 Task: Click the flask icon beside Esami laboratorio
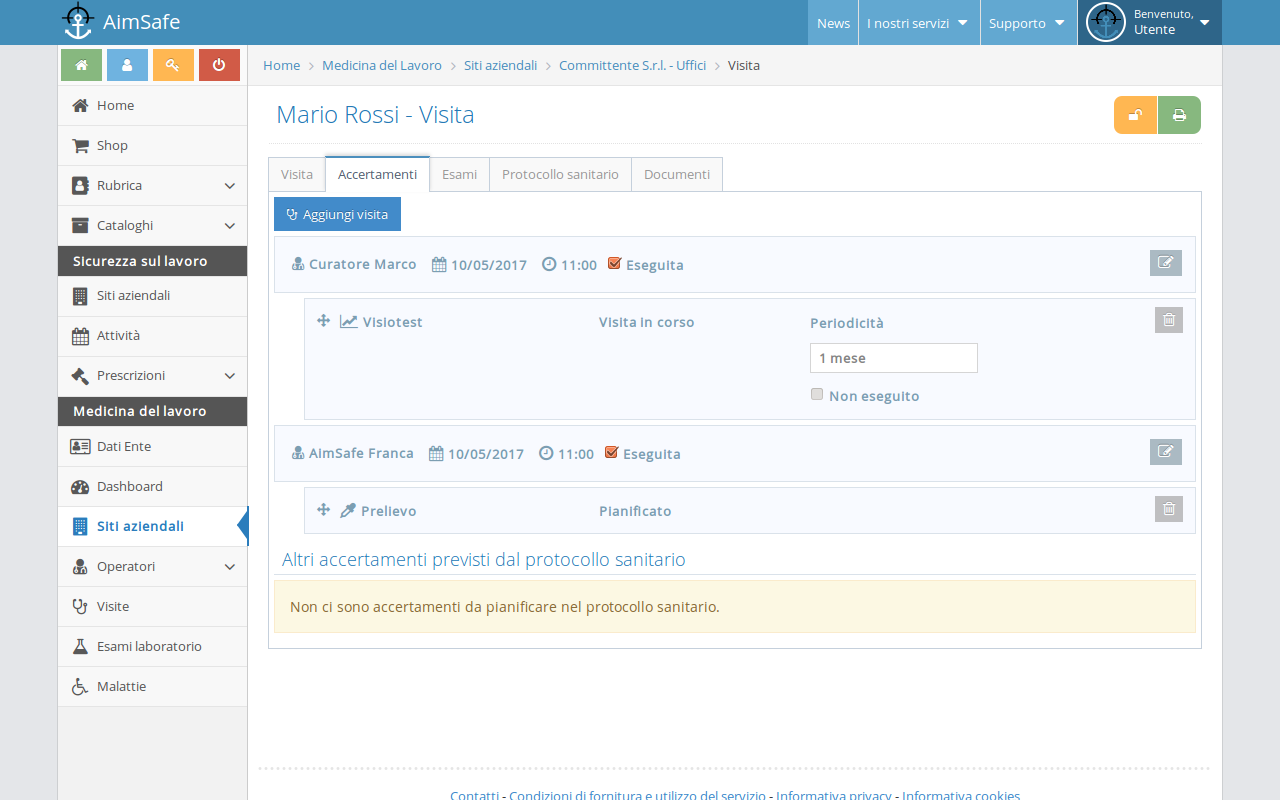coord(80,647)
